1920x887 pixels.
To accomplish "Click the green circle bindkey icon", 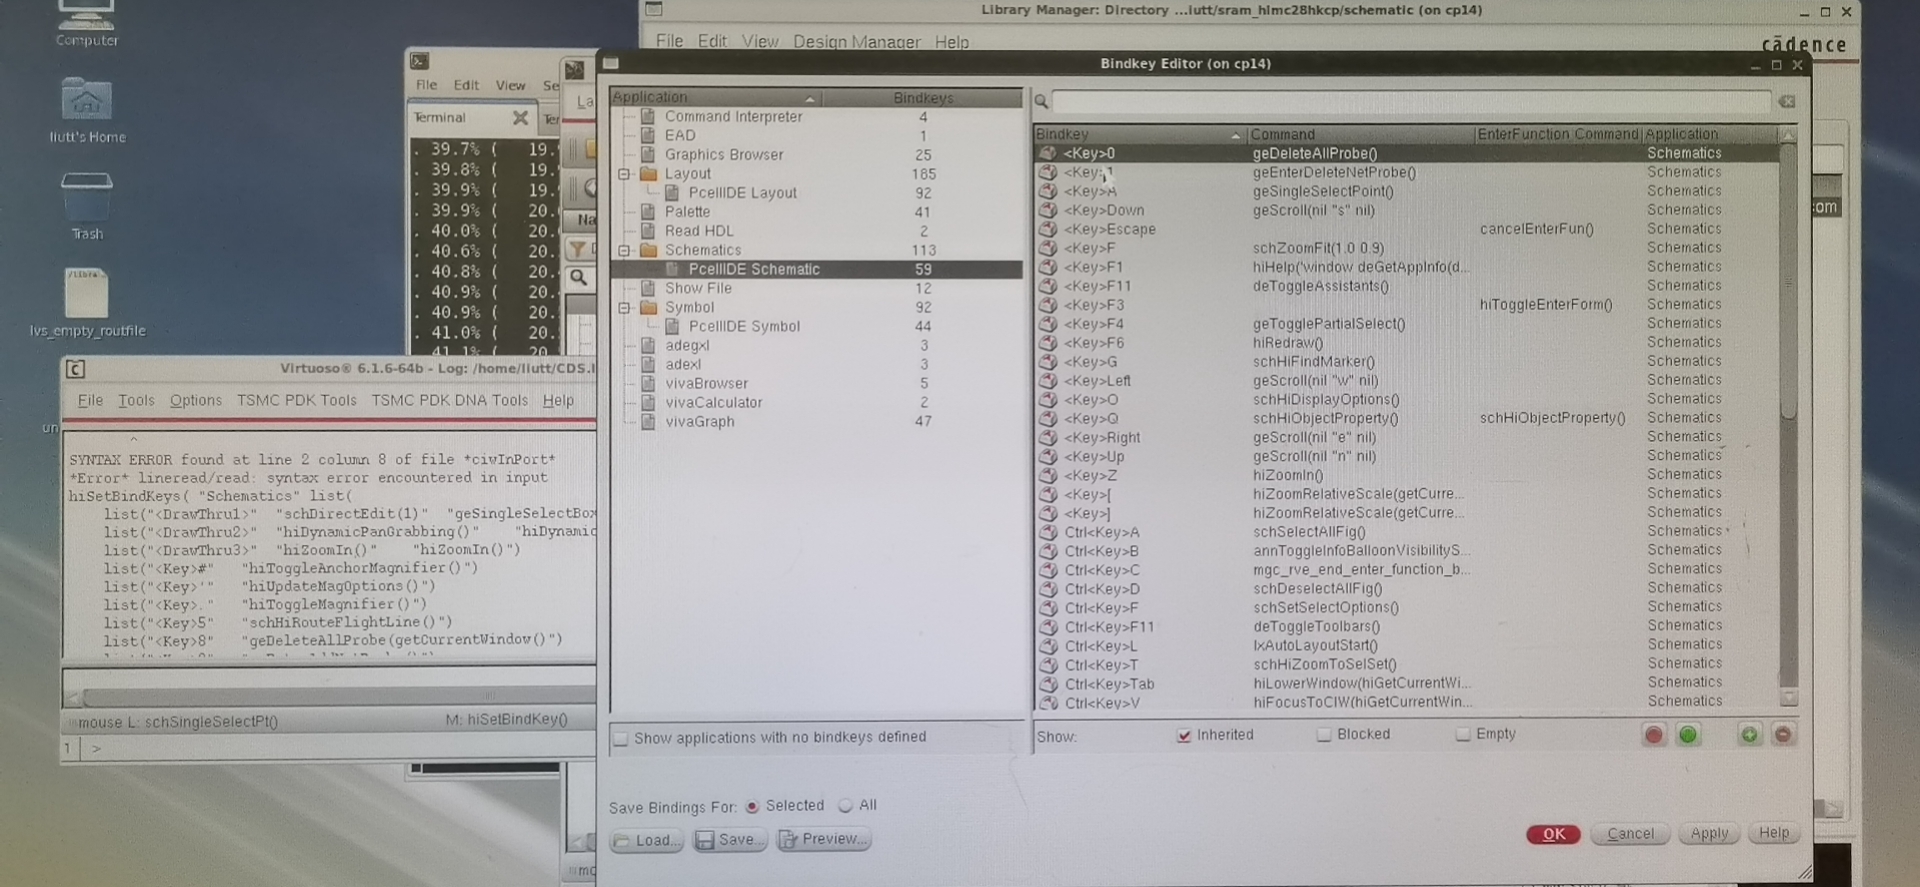I will 1688,735.
